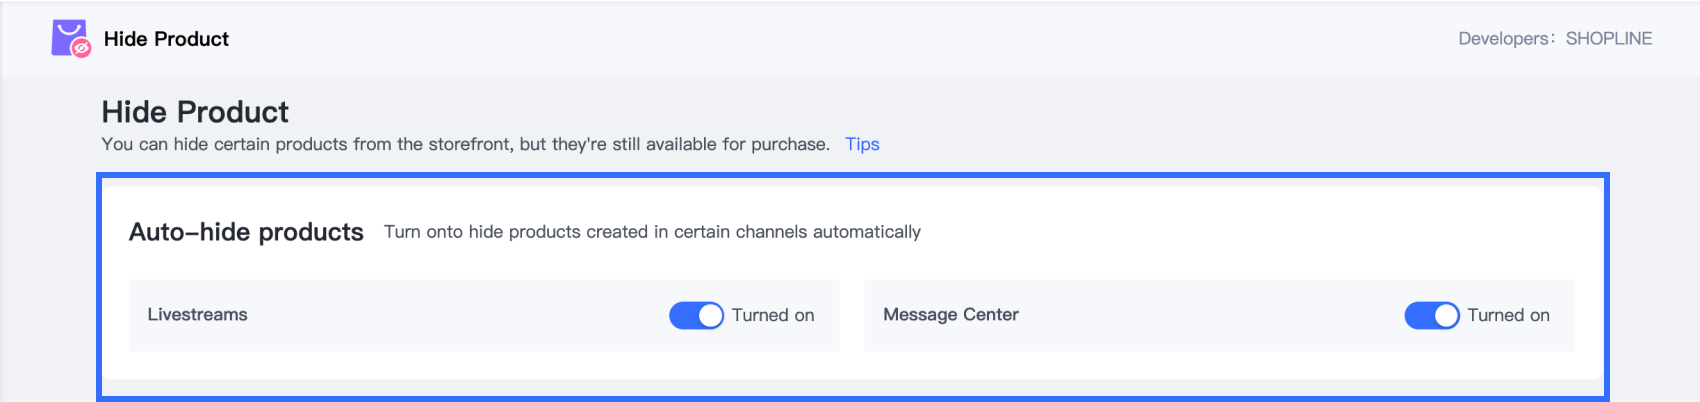This screenshot has height=402, width=1700.
Task: Click the SHOPLINE developer name
Action: coord(1608,39)
